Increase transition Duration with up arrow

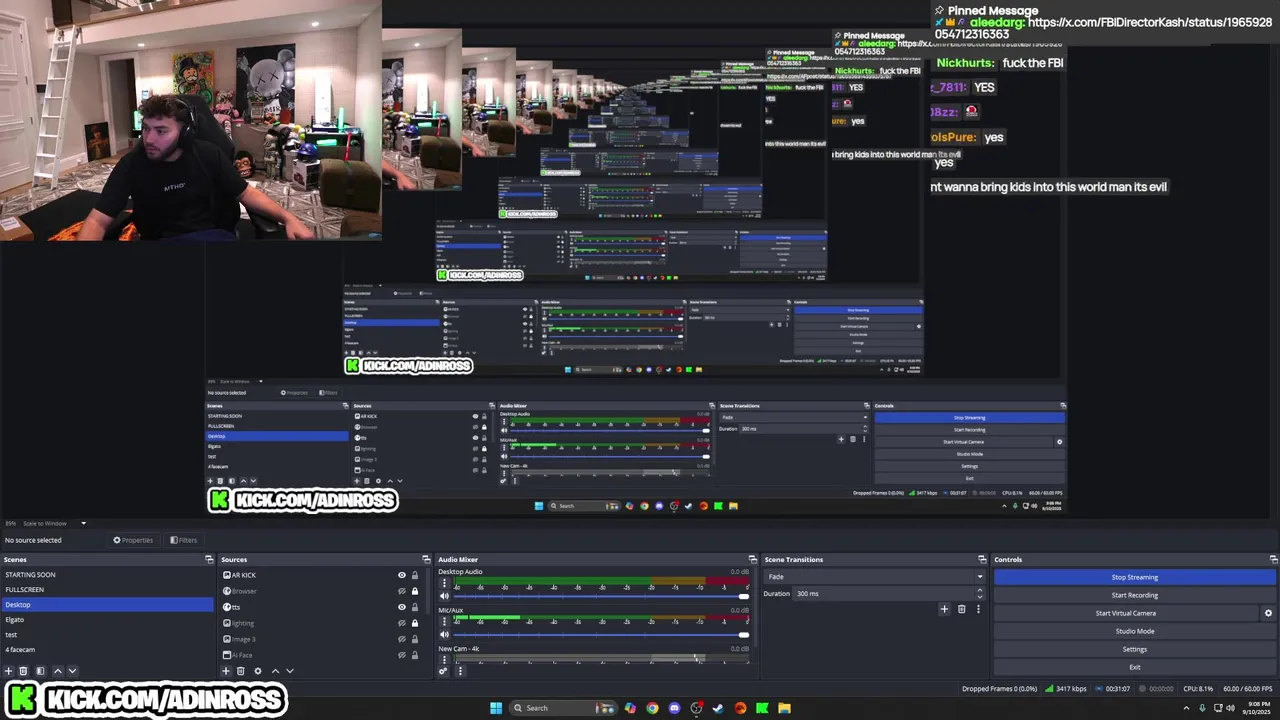point(979,590)
